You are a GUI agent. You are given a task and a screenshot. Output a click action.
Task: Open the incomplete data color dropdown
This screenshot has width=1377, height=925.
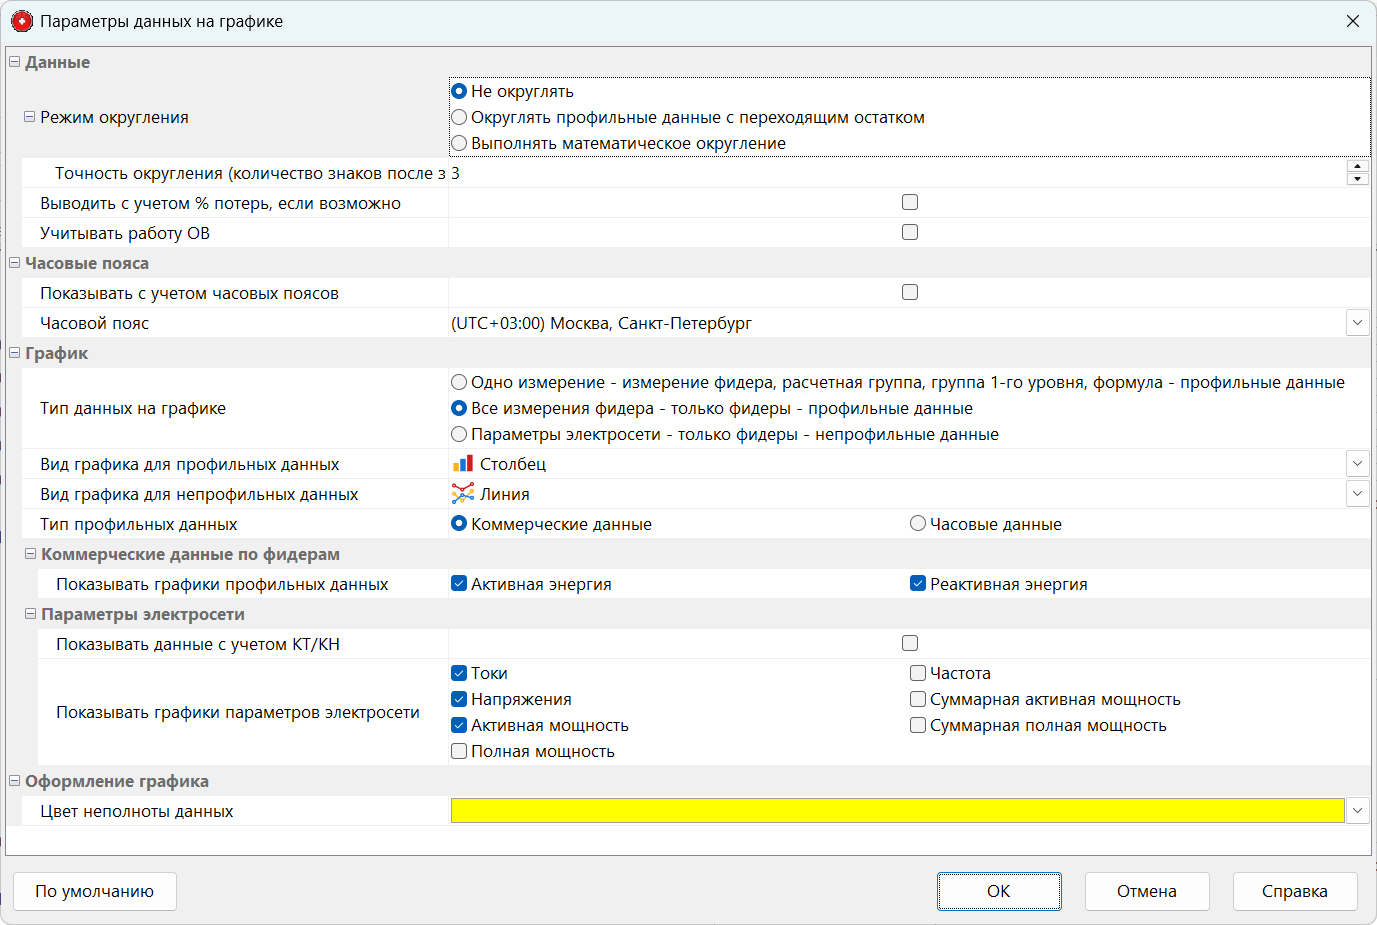coord(1357,811)
